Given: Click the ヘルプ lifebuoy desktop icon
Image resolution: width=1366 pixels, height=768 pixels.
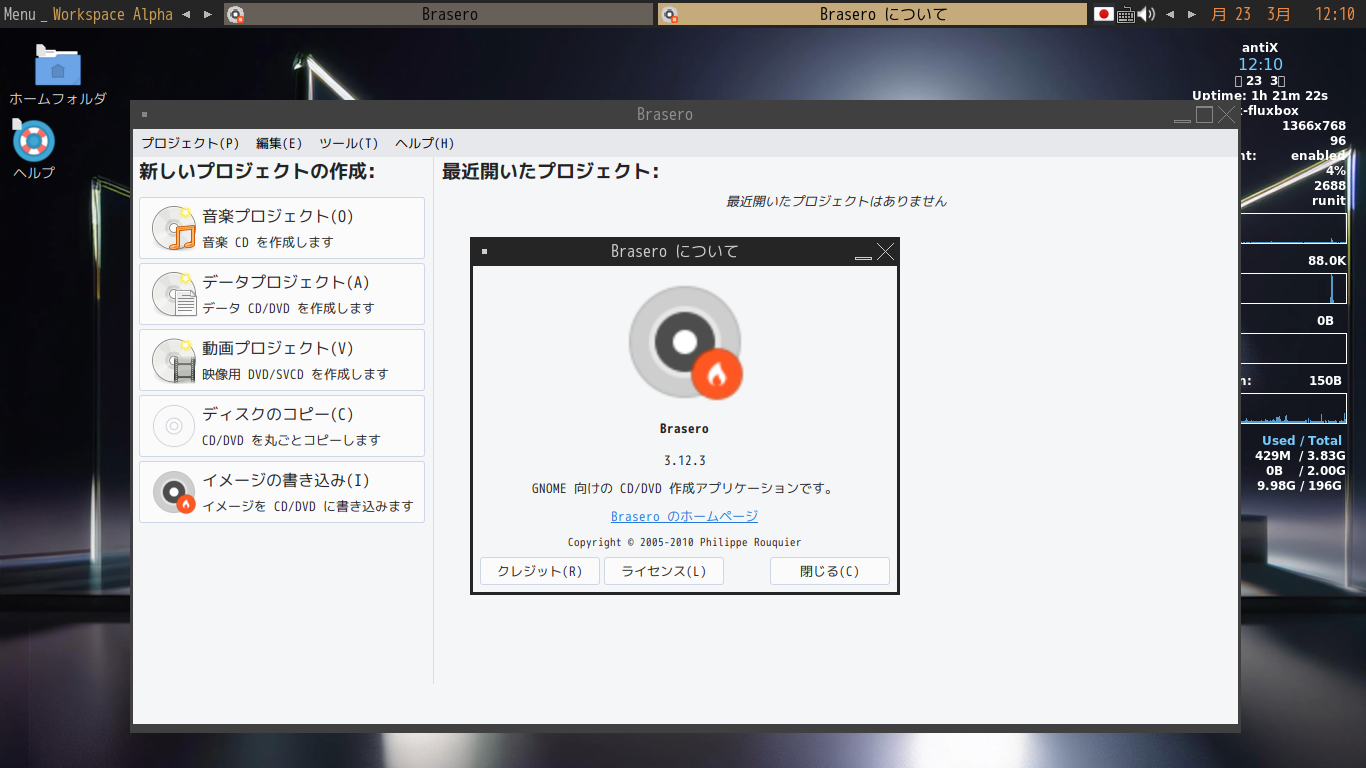Looking at the screenshot, I should pyautogui.click(x=34, y=150).
